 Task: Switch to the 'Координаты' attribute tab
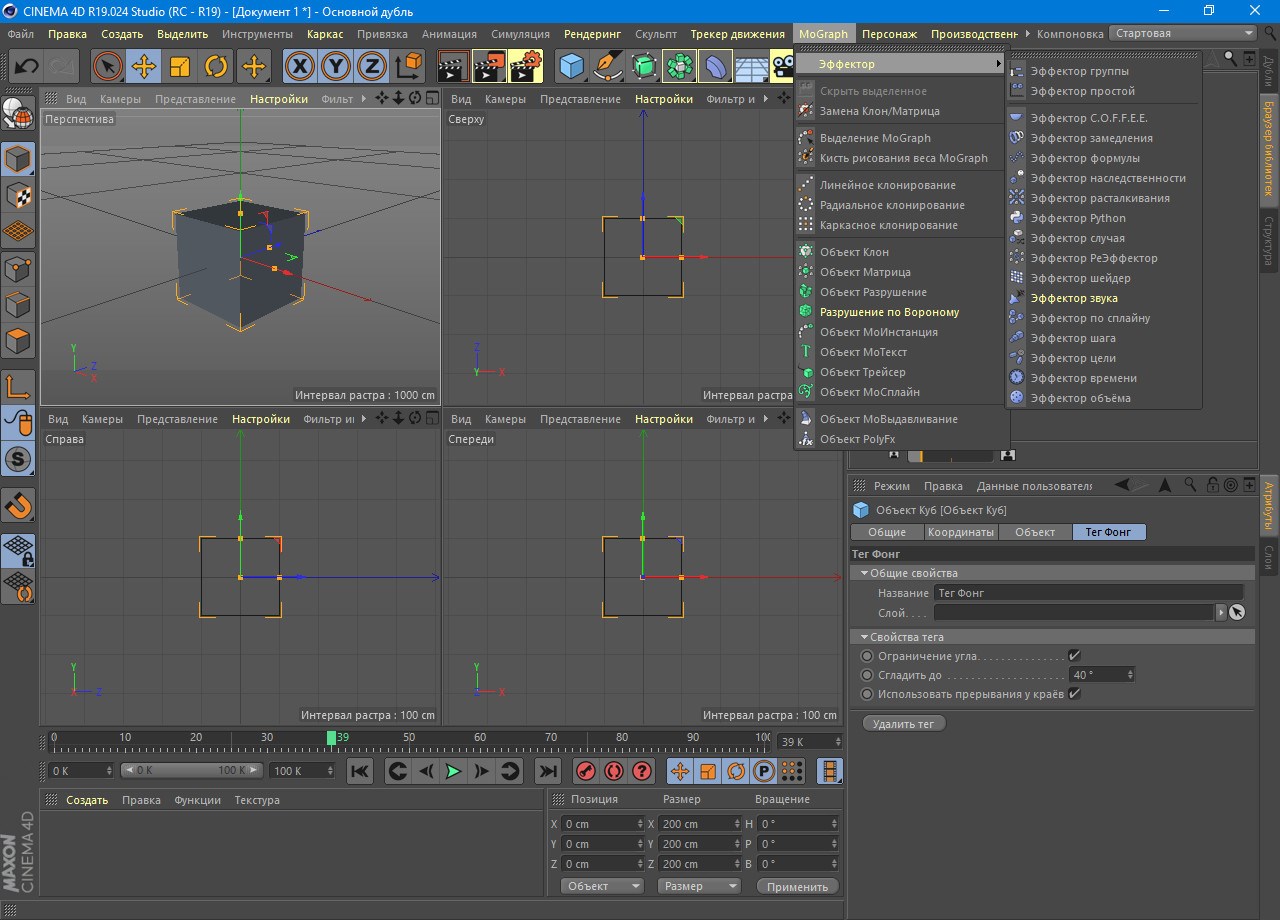click(960, 532)
